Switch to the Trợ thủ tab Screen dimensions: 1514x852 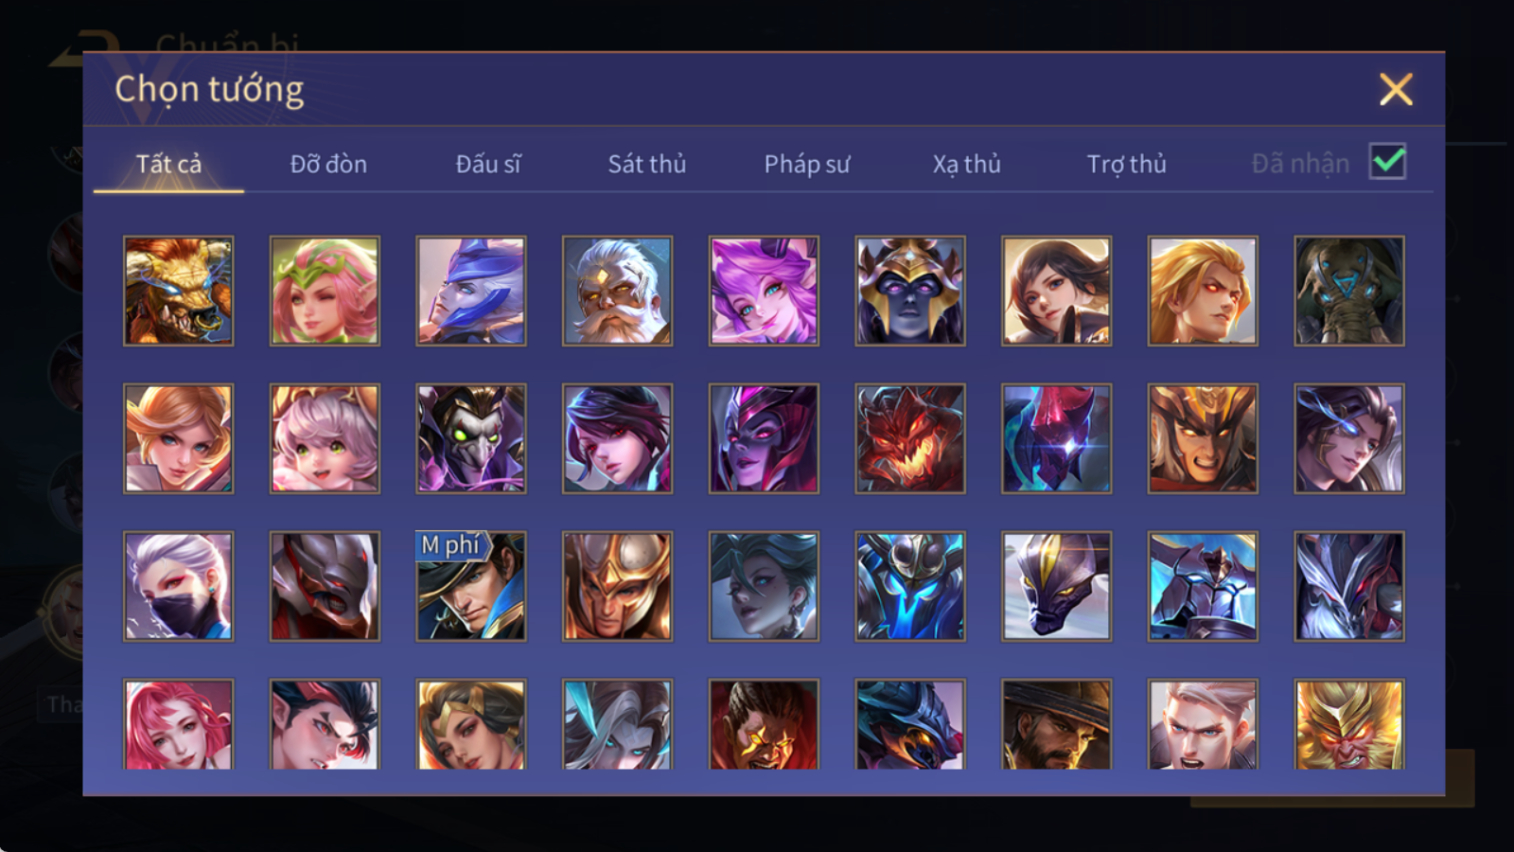[x=1127, y=164]
